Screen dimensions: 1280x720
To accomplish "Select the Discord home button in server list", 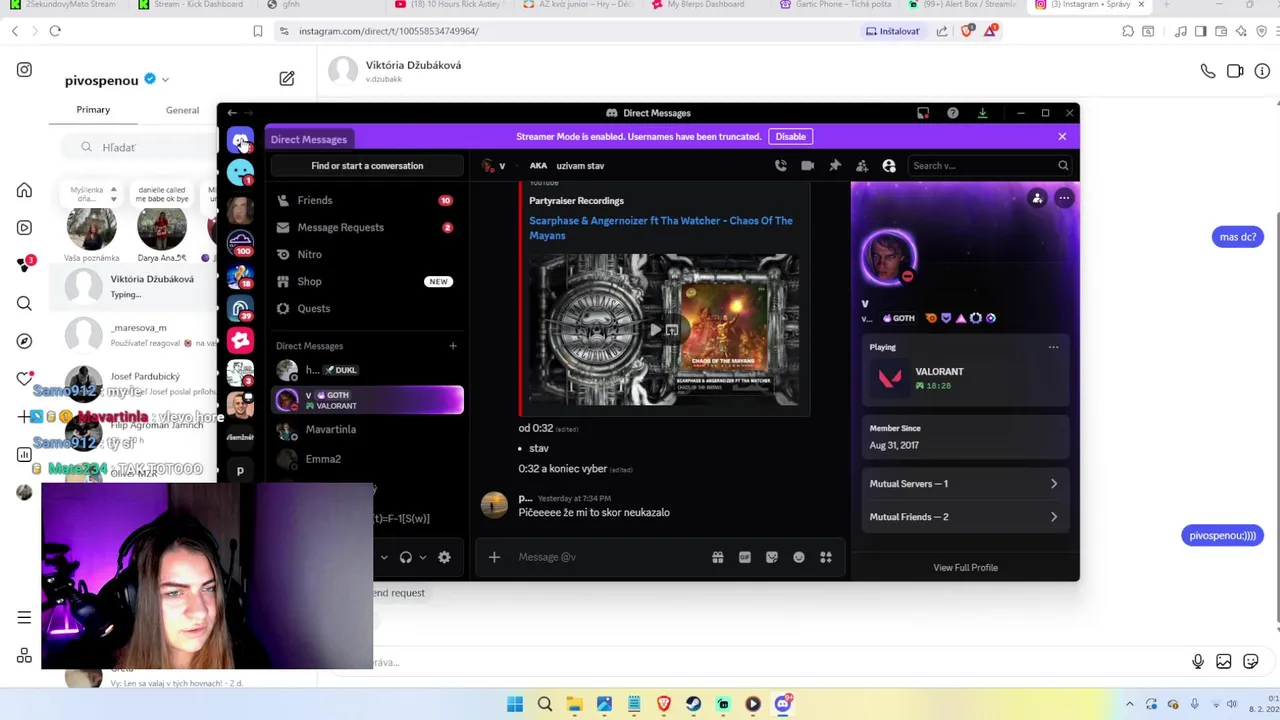I will pyautogui.click(x=240, y=141).
